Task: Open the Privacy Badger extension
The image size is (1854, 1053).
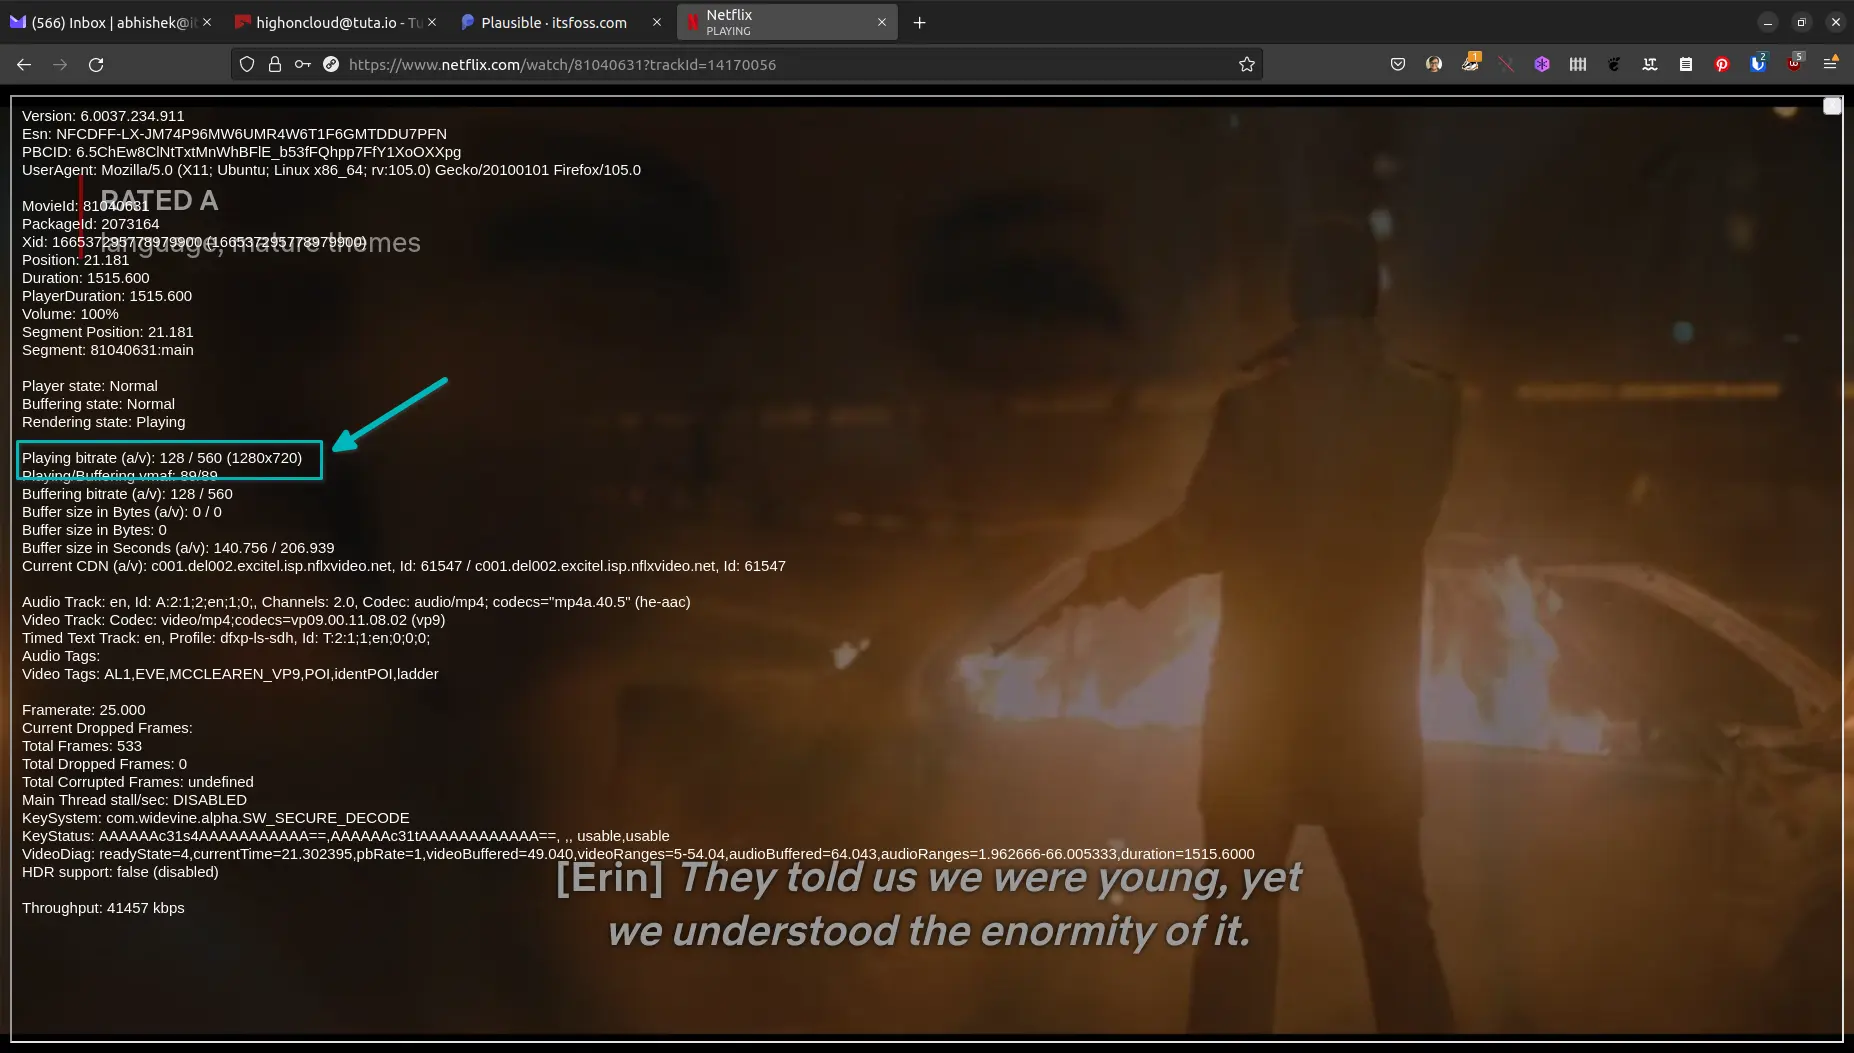Action: pyautogui.click(x=1470, y=63)
